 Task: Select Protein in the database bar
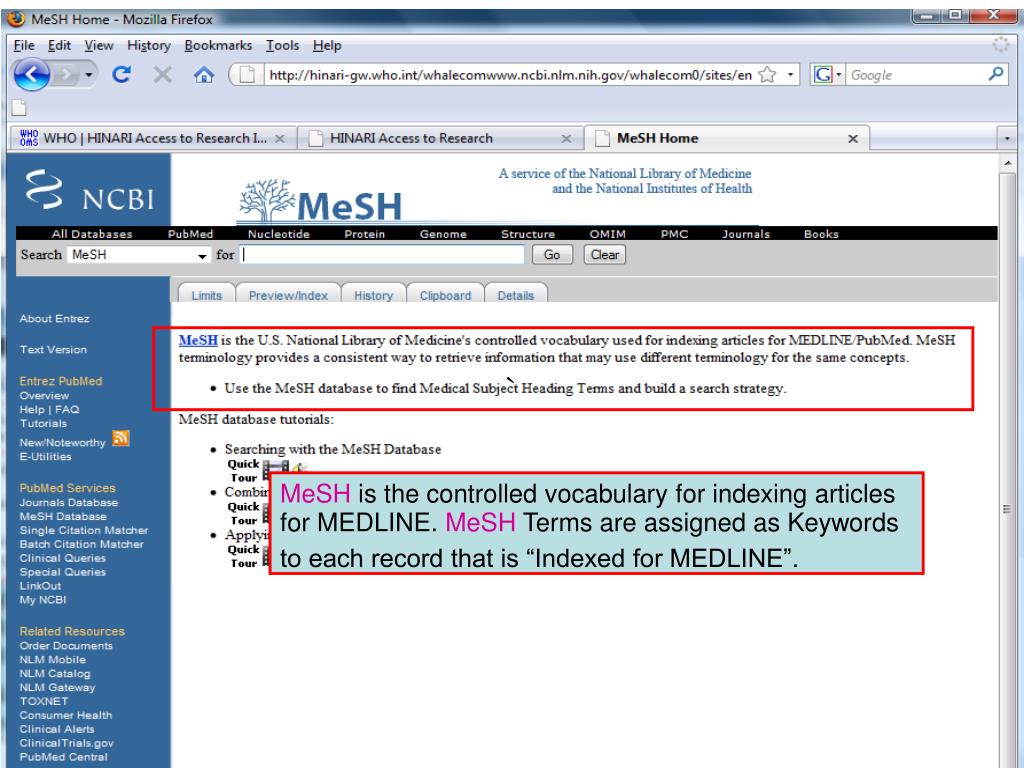click(364, 234)
